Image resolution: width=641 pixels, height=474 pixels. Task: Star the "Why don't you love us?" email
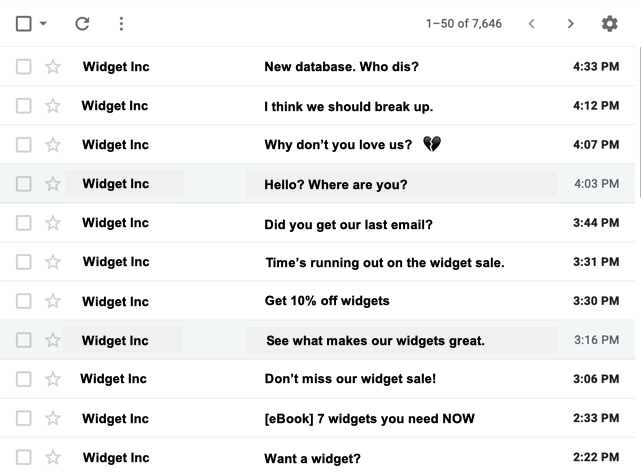tap(53, 145)
